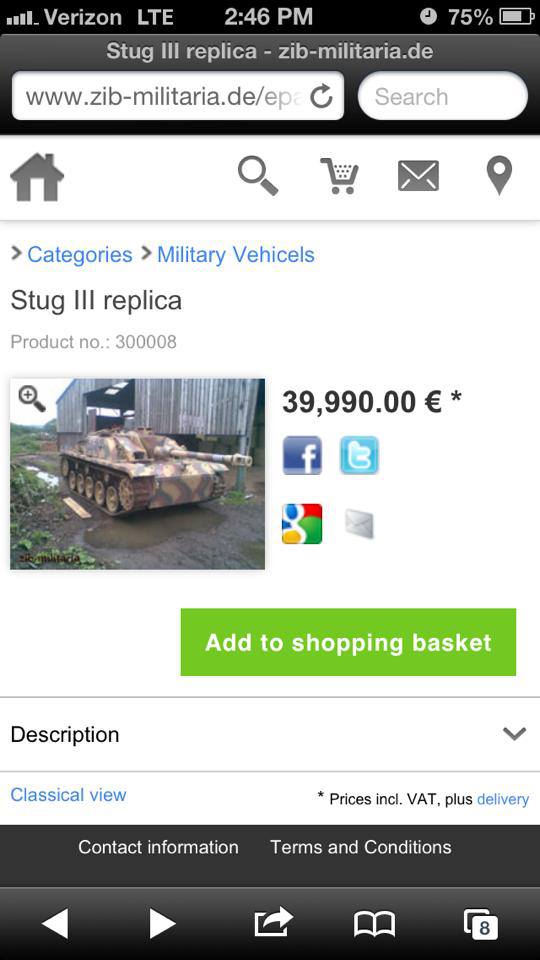This screenshot has height=960, width=540.
Task: Share the product on Facebook
Action: 302,455
